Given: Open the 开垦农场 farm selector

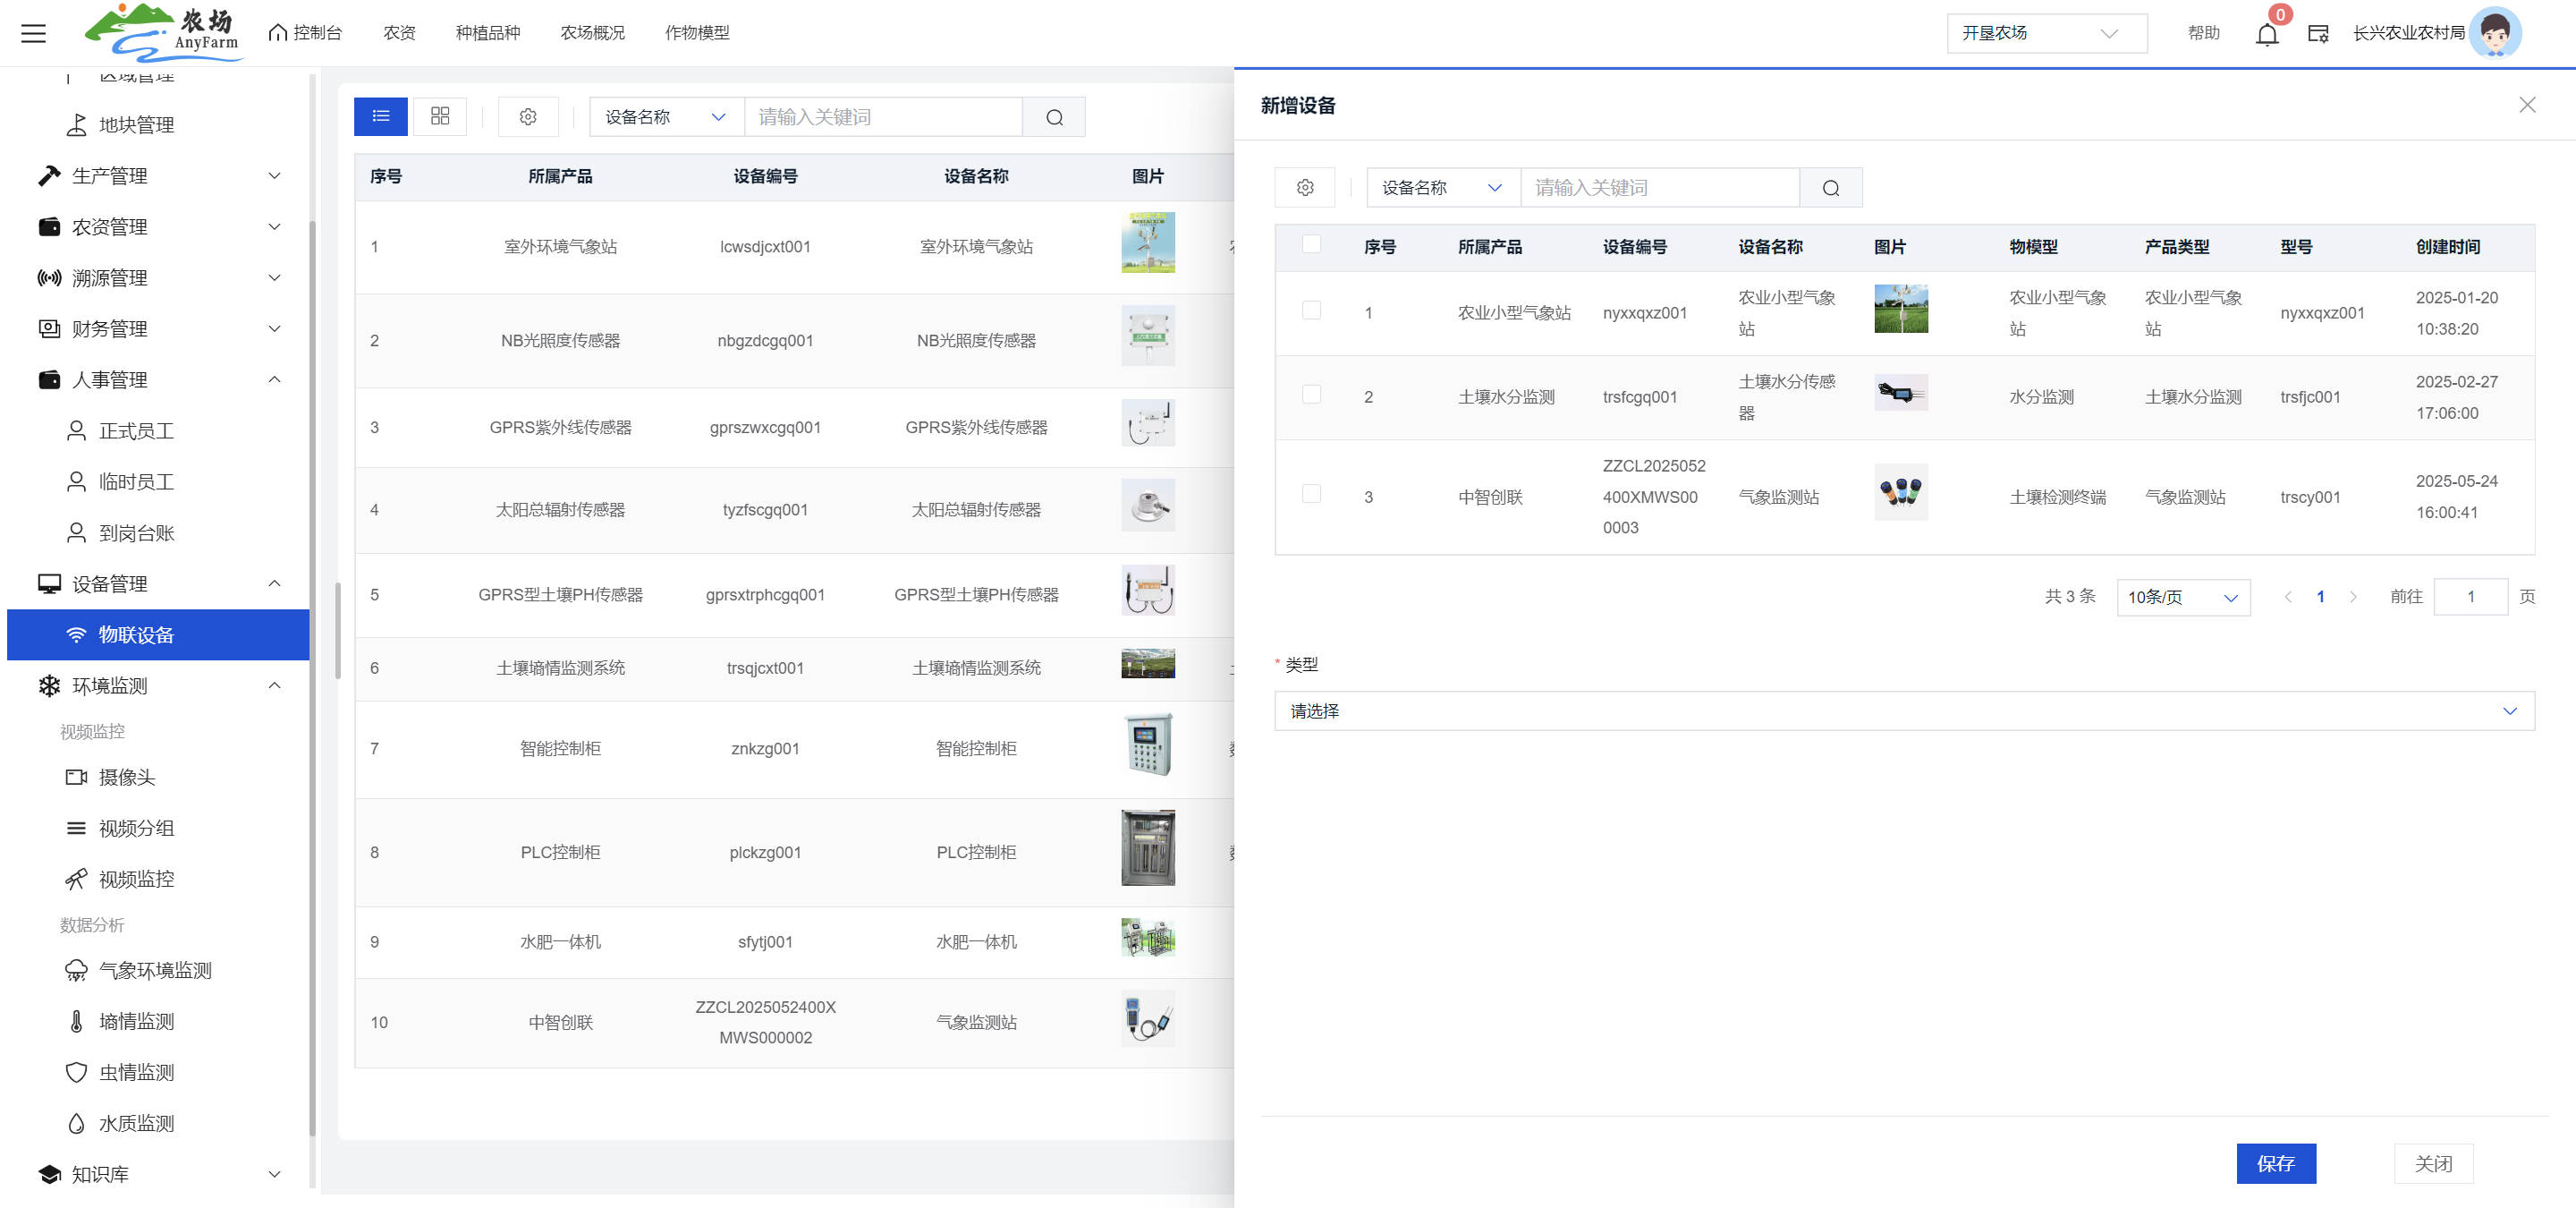Looking at the screenshot, I should click(2045, 33).
